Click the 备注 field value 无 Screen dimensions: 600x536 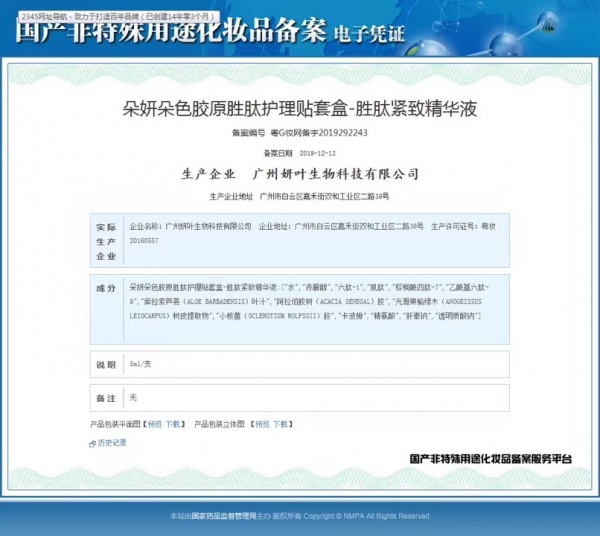133,397
